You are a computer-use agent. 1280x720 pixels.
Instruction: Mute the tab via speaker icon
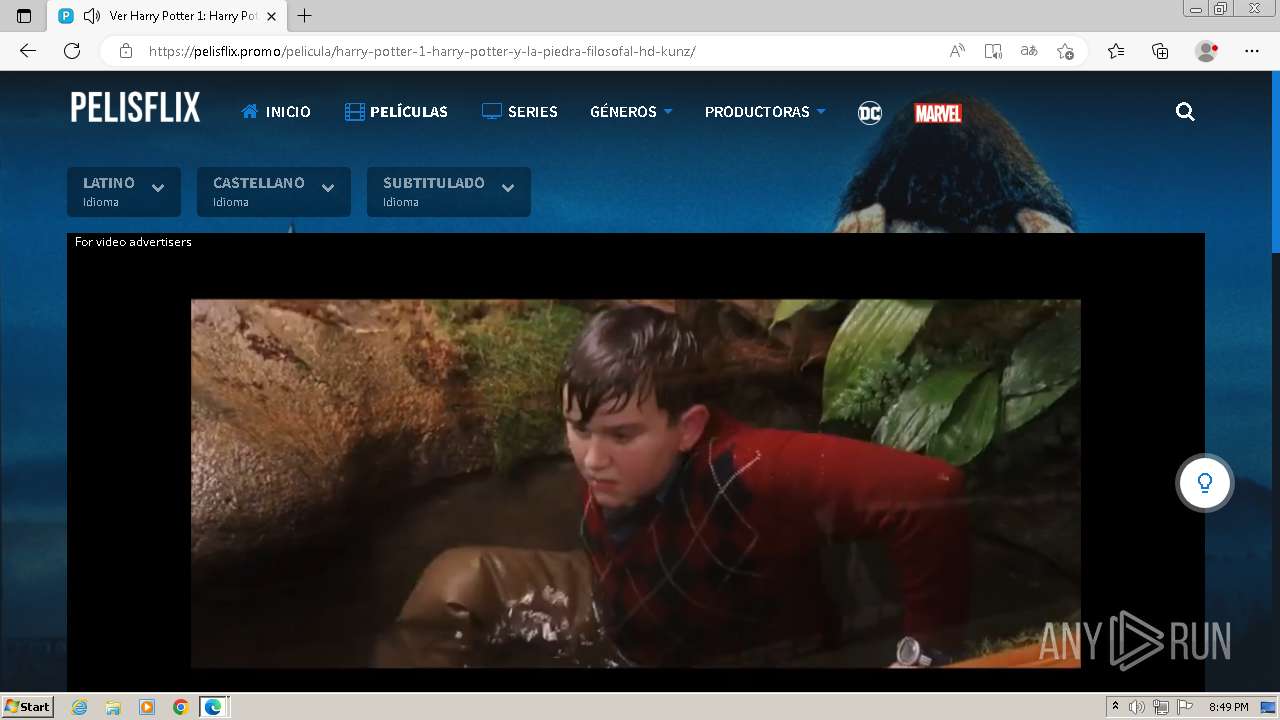92,16
